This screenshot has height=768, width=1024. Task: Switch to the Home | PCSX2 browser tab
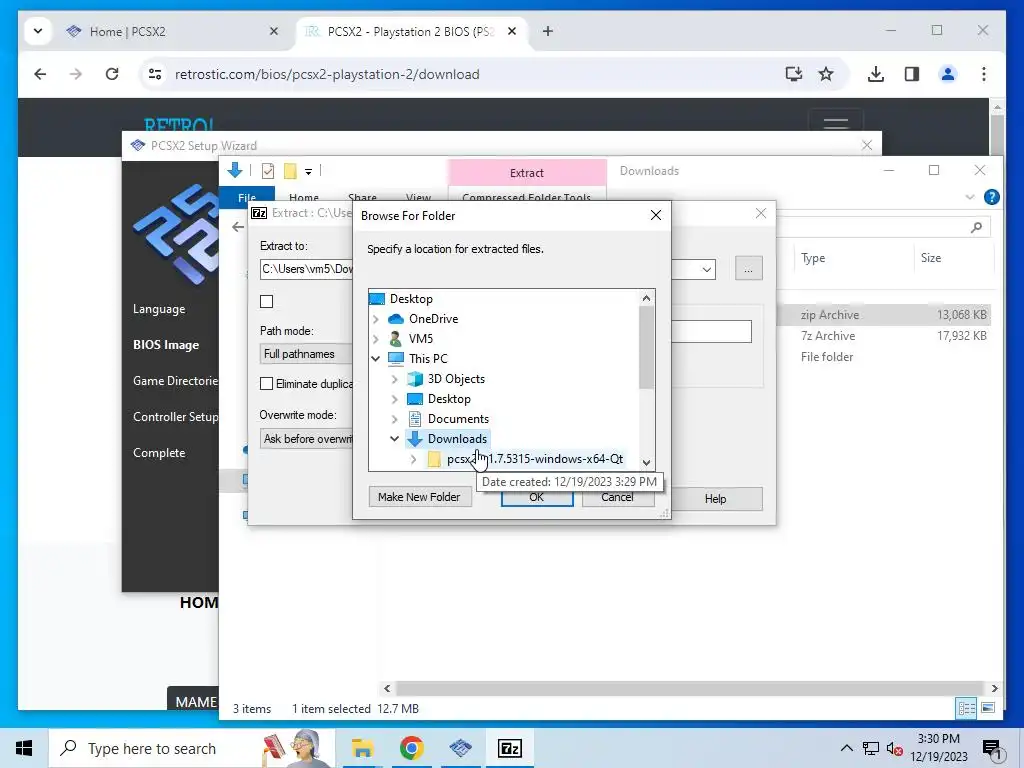pyautogui.click(x=172, y=31)
